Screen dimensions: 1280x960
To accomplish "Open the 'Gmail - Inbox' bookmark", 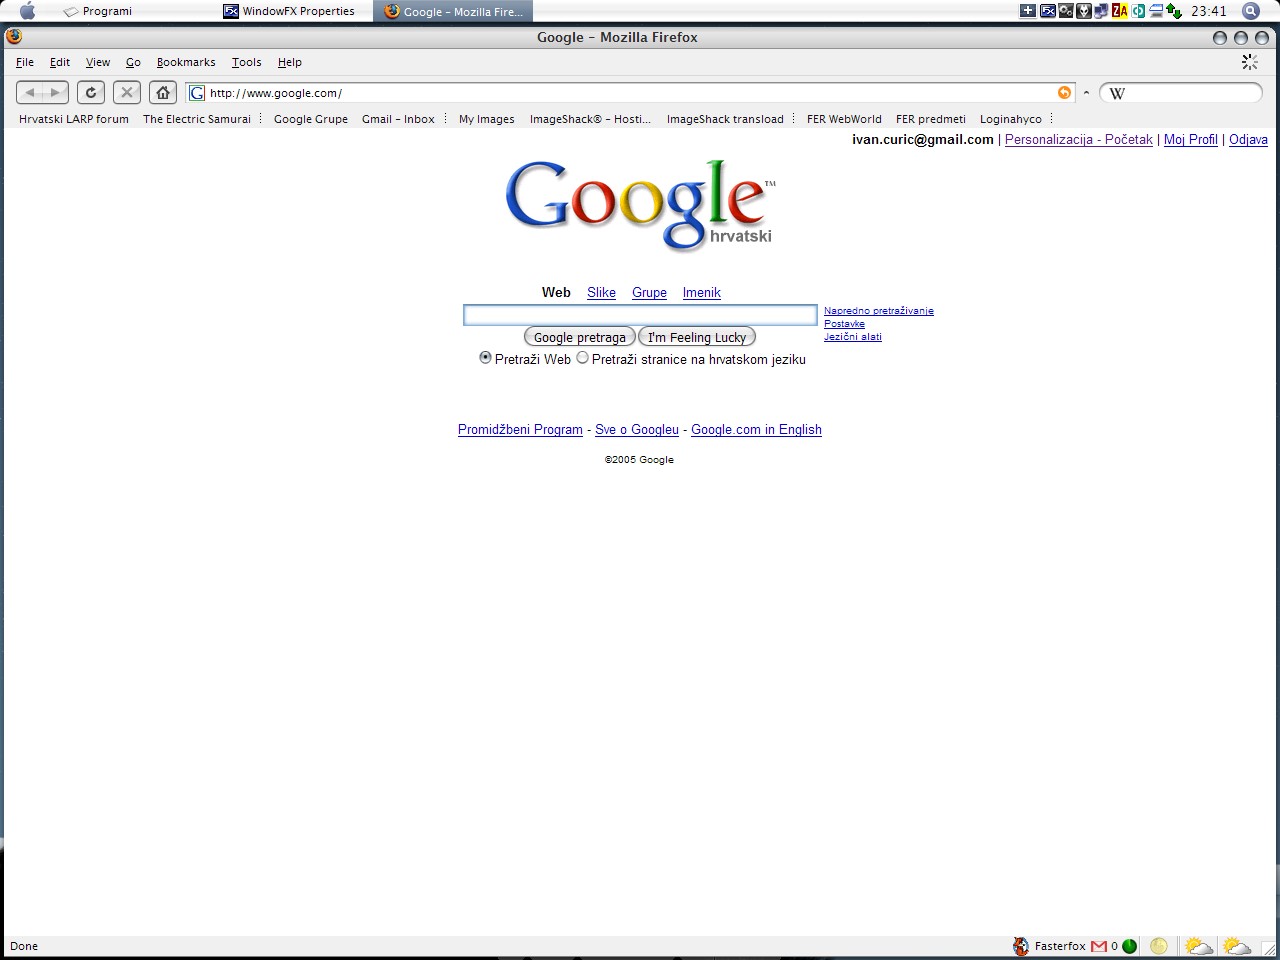I will (398, 119).
